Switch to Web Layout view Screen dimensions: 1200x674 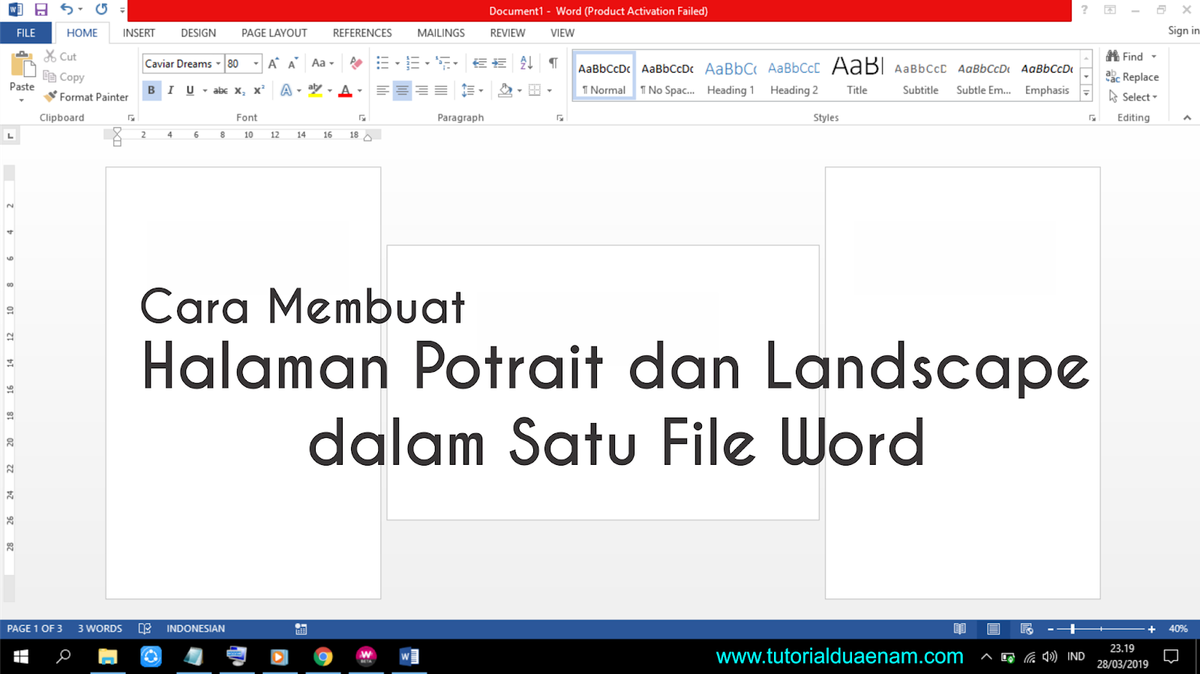coord(1026,629)
